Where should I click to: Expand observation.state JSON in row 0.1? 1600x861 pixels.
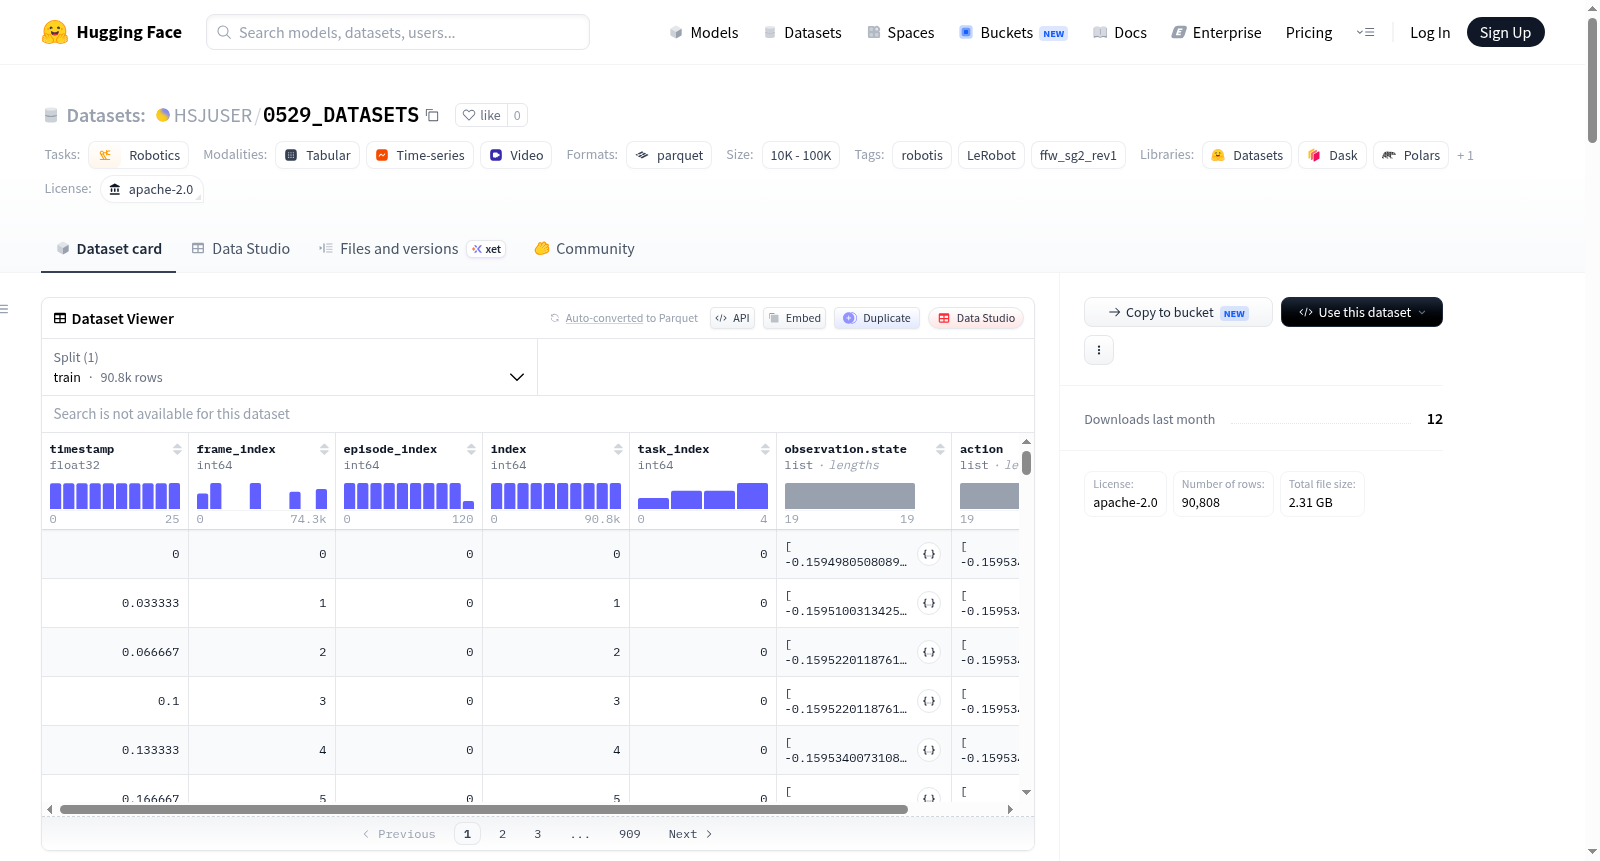point(929,701)
